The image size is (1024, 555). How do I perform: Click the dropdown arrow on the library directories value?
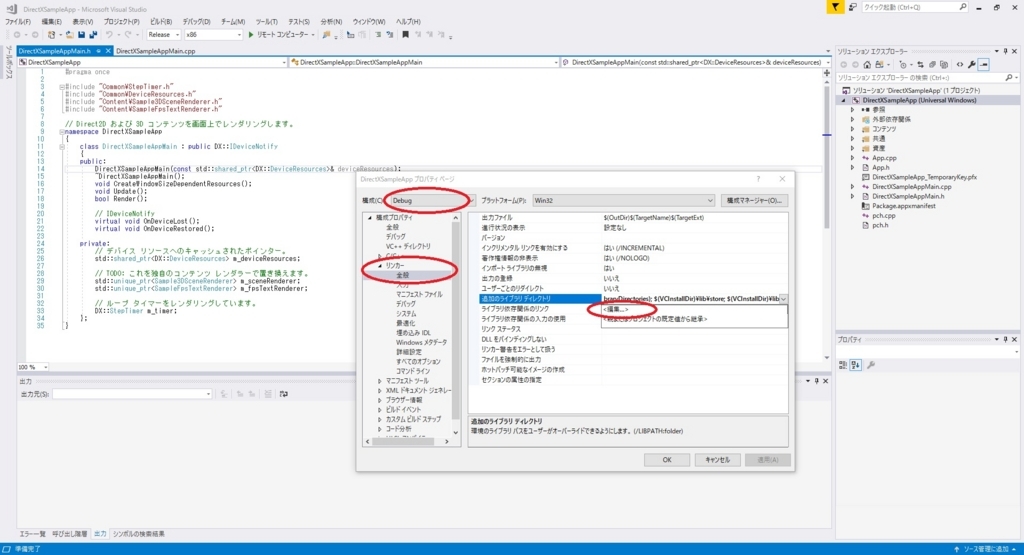pos(782,298)
